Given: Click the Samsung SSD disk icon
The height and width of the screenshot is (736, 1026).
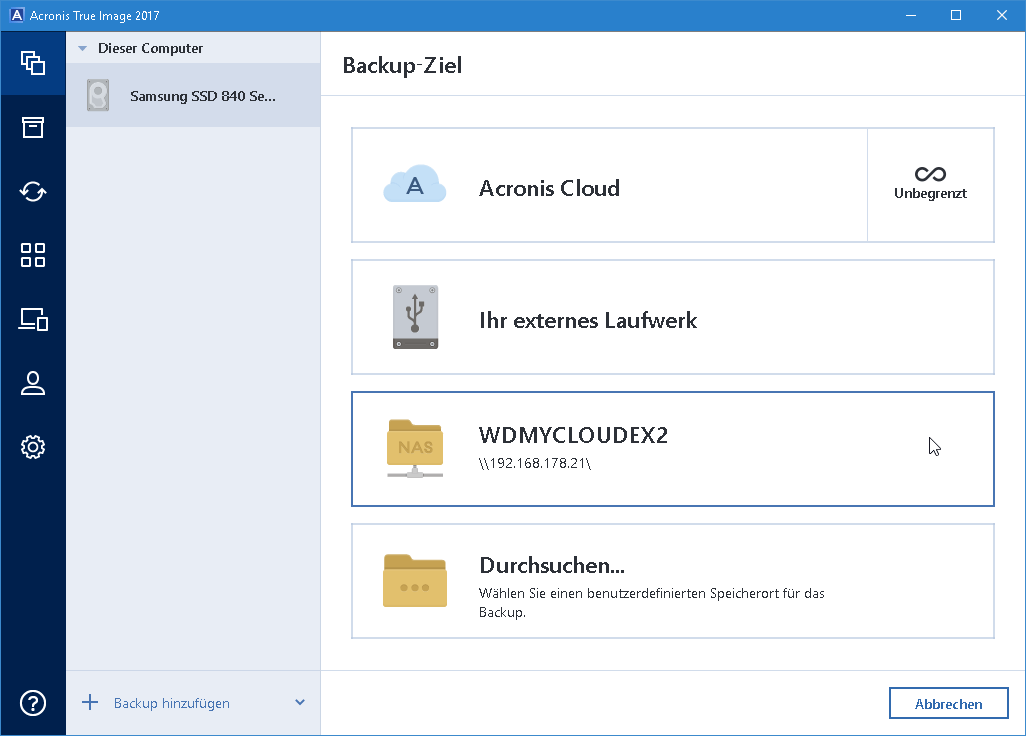Looking at the screenshot, I should click(x=98, y=96).
